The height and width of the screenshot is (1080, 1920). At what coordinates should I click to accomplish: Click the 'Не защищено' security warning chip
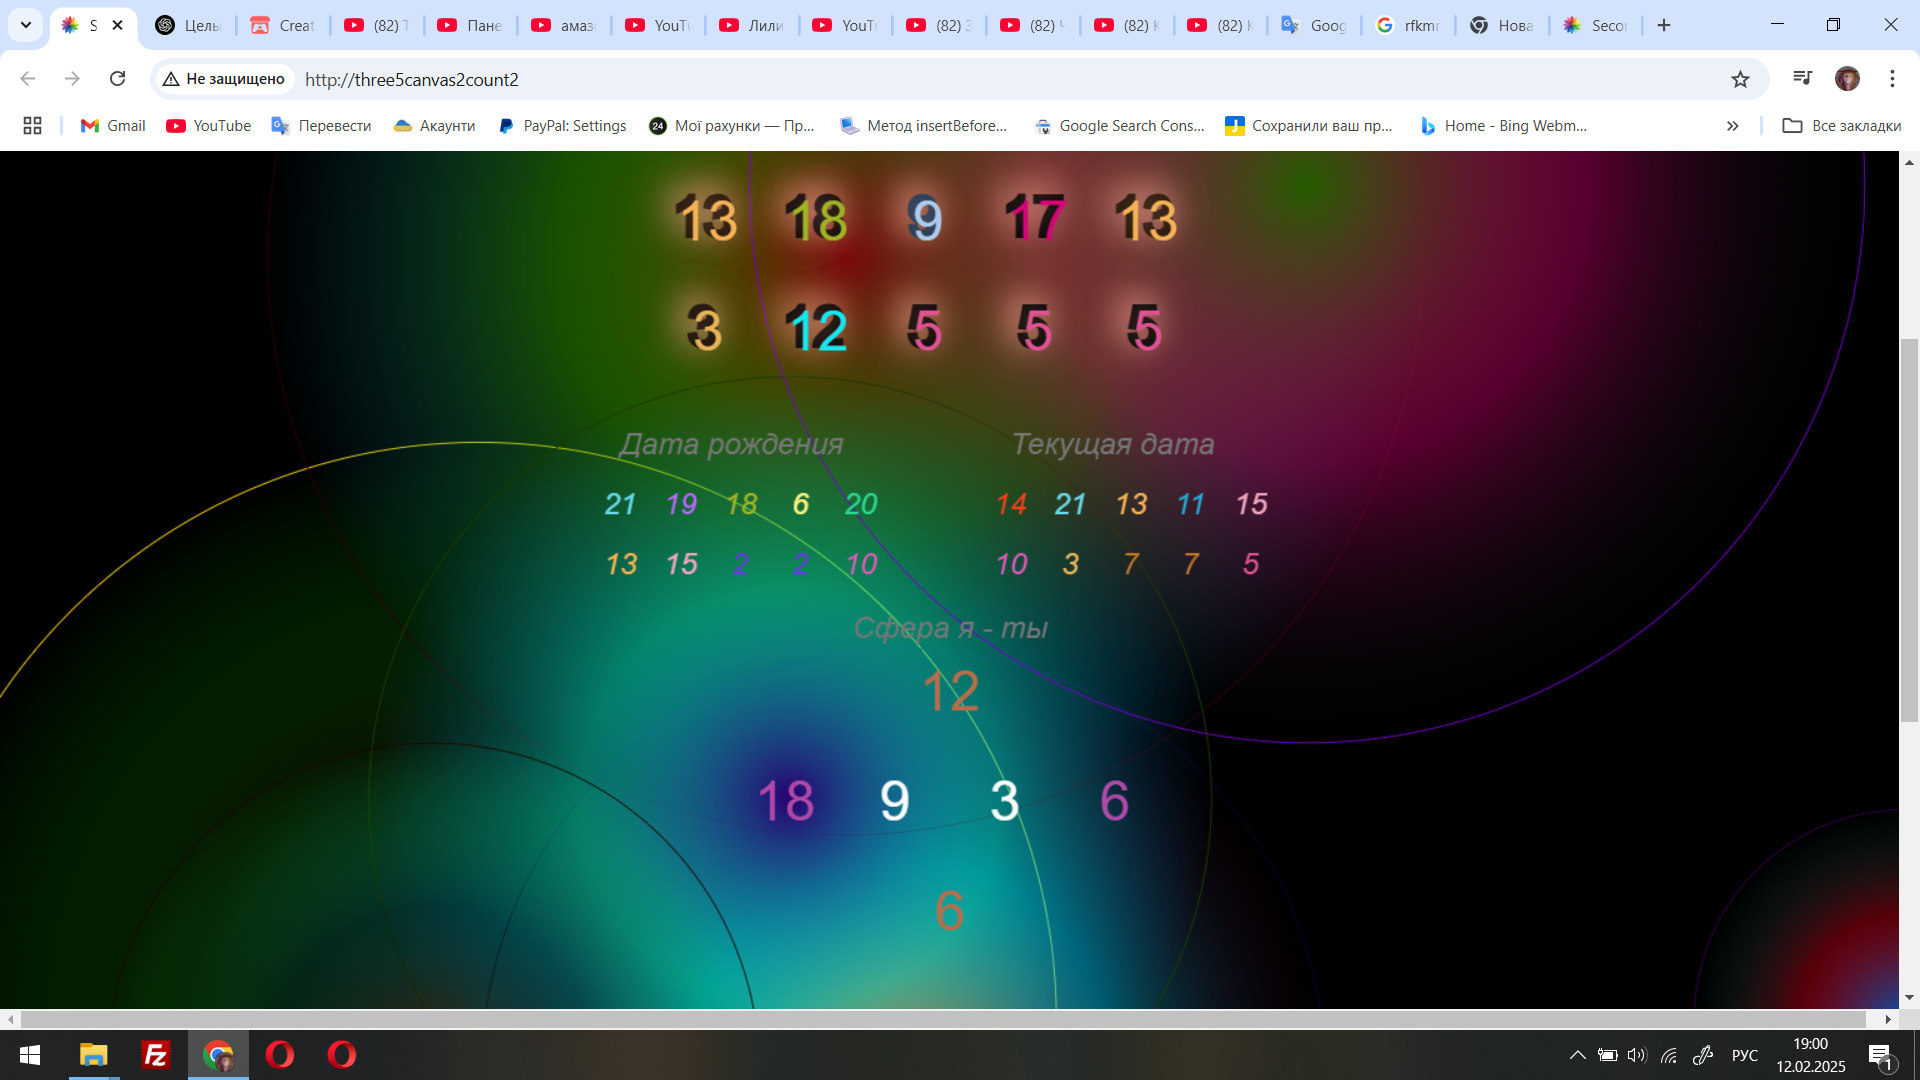tap(224, 79)
